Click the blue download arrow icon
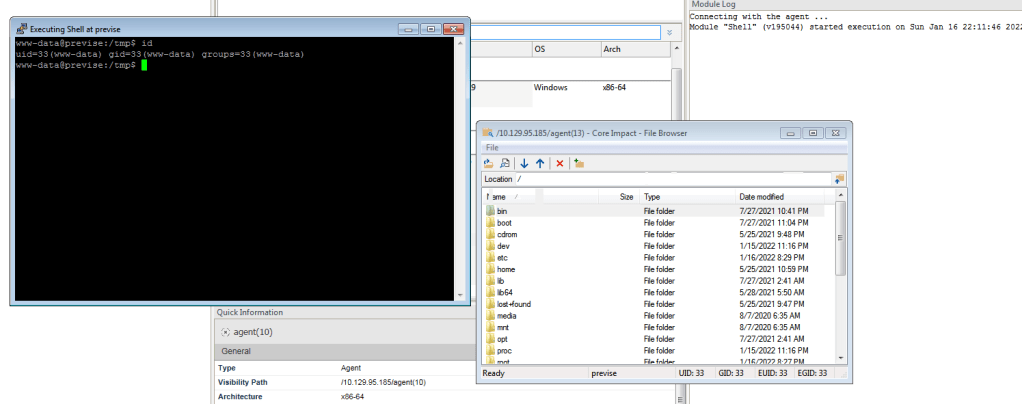Image resolution: width=1022 pixels, height=404 pixels. [524, 163]
